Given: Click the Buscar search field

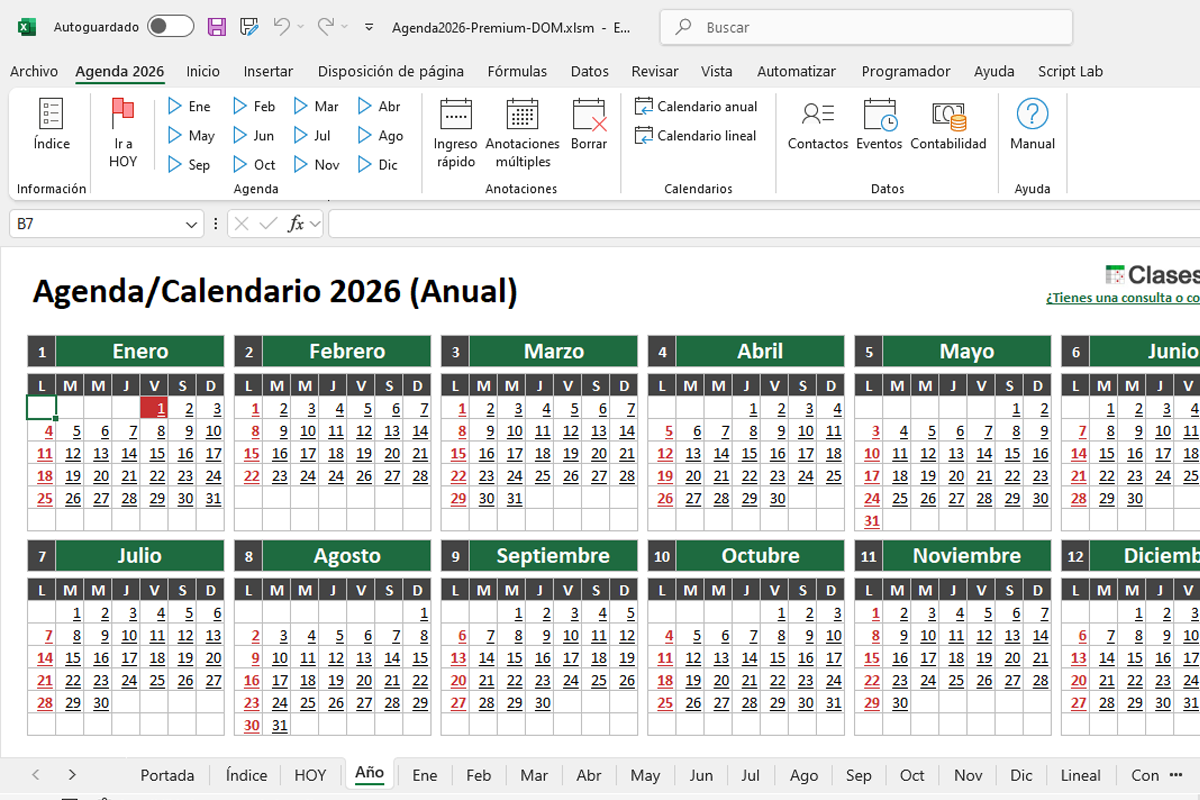Looking at the screenshot, I should tap(866, 27).
